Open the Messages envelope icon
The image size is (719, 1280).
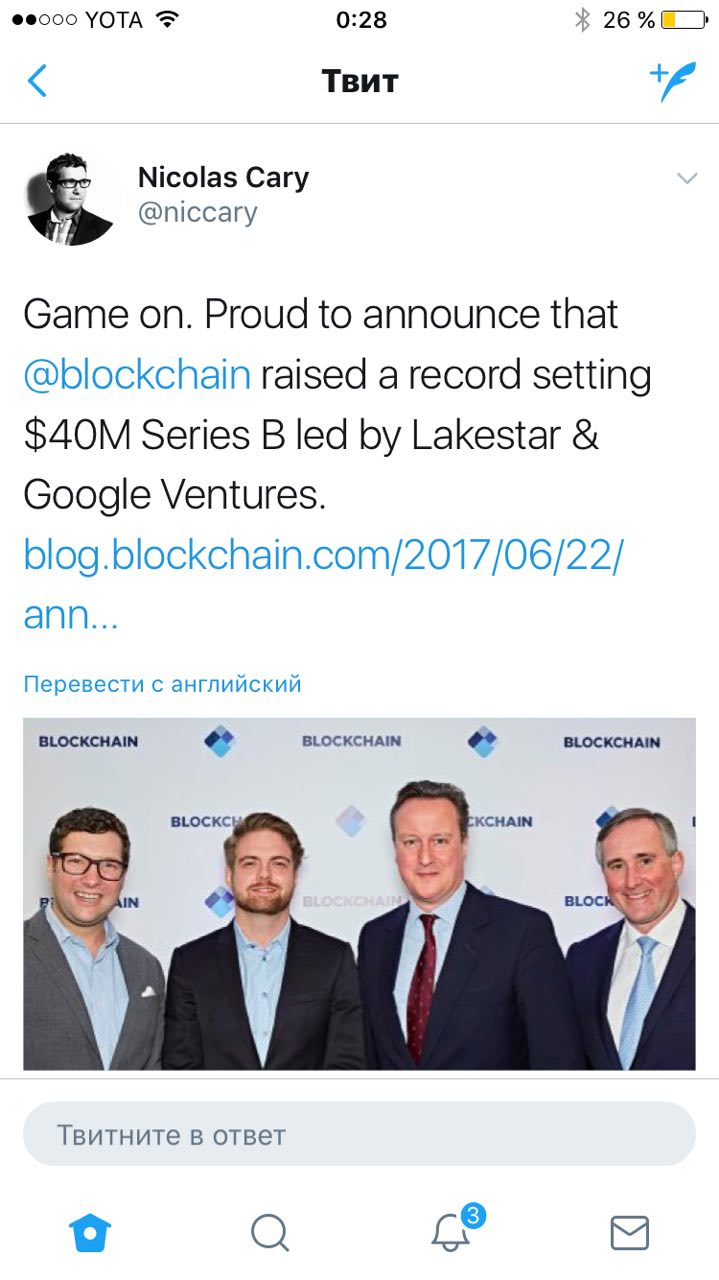[629, 1233]
